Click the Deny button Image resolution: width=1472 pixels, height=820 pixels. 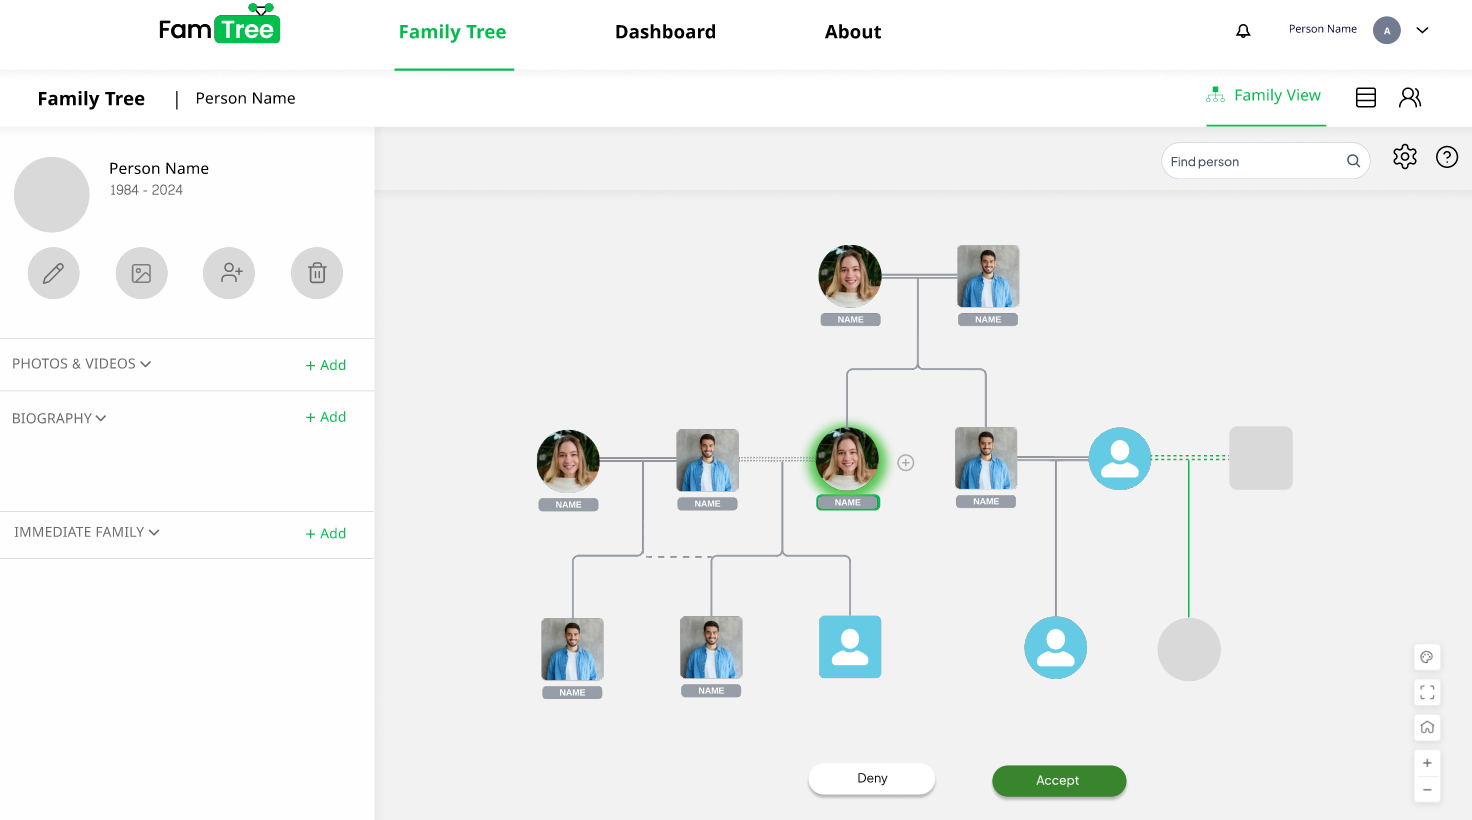click(872, 778)
